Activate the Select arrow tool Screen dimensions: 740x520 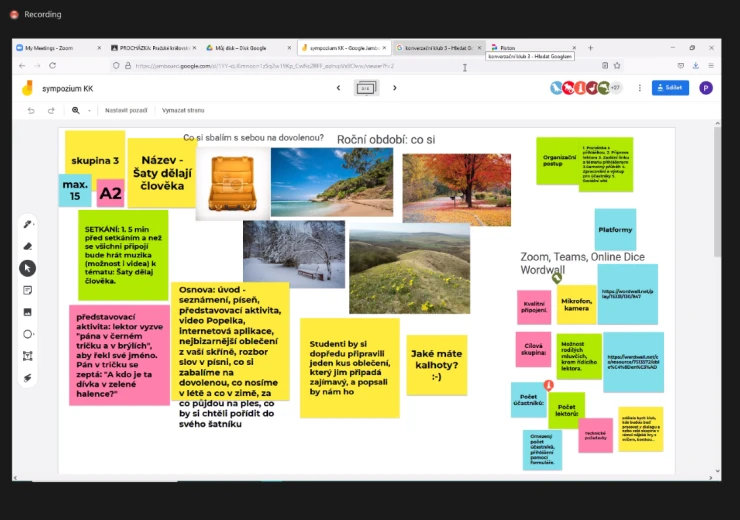point(27,268)
